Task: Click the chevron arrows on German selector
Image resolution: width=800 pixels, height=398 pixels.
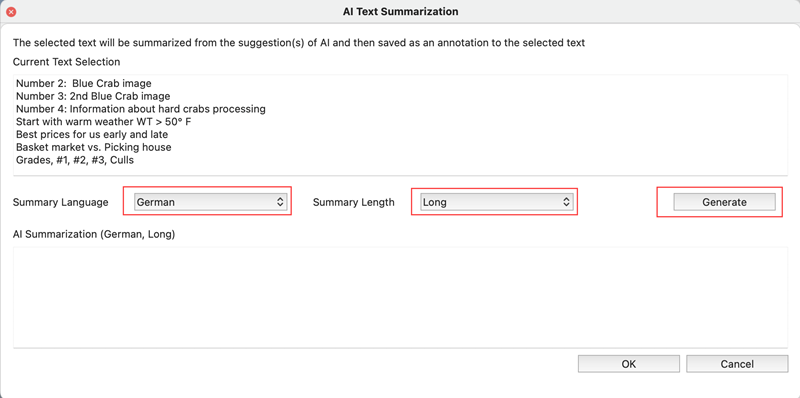Action: coord(280,202)
